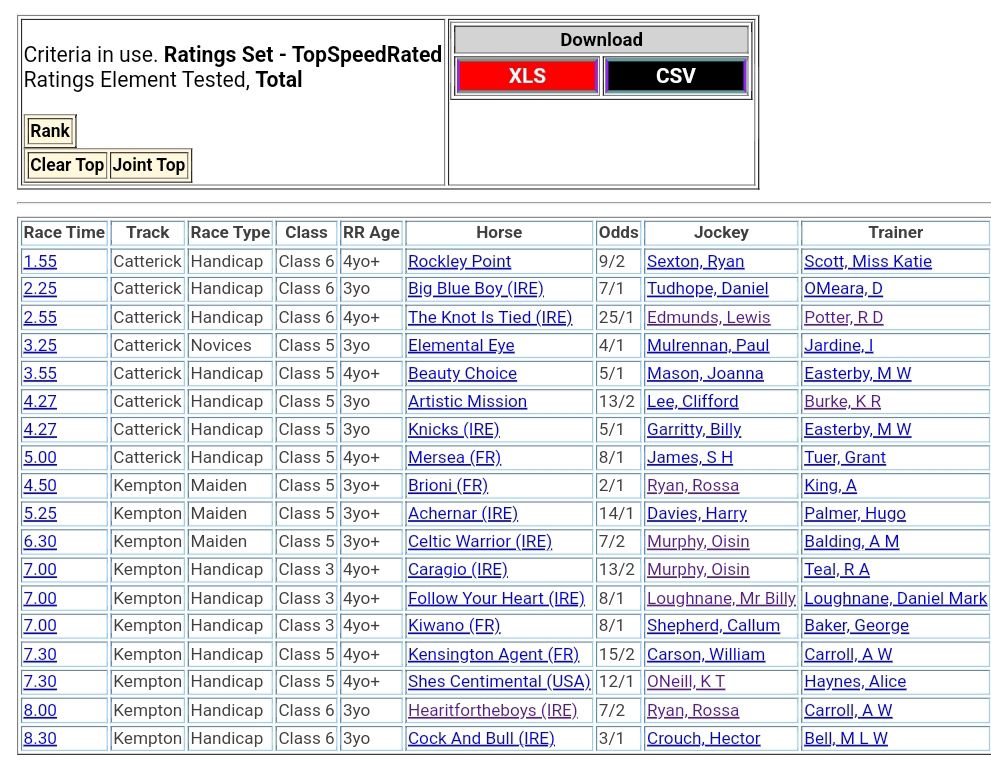The image size is (991, 769).
Task: Open trainer Tuer, Grant
Action: 845,457
